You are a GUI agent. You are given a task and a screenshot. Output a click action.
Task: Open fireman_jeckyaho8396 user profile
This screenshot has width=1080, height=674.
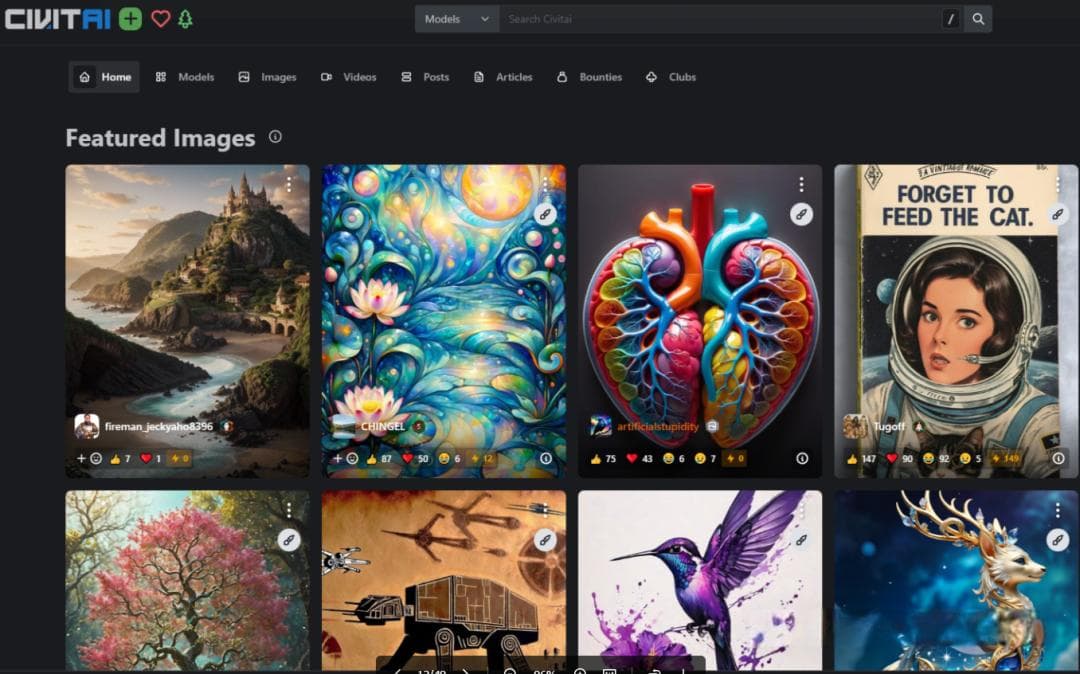(158, 427)
